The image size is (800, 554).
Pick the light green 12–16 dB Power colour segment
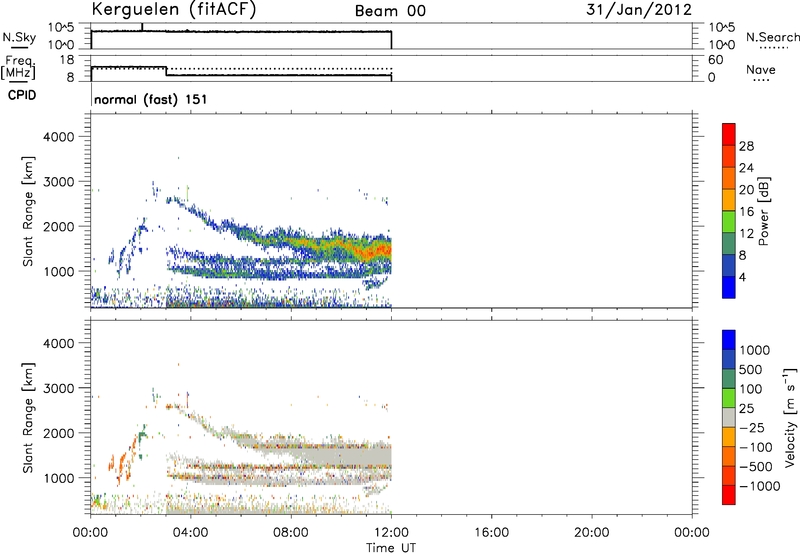[x=729, y=222]
